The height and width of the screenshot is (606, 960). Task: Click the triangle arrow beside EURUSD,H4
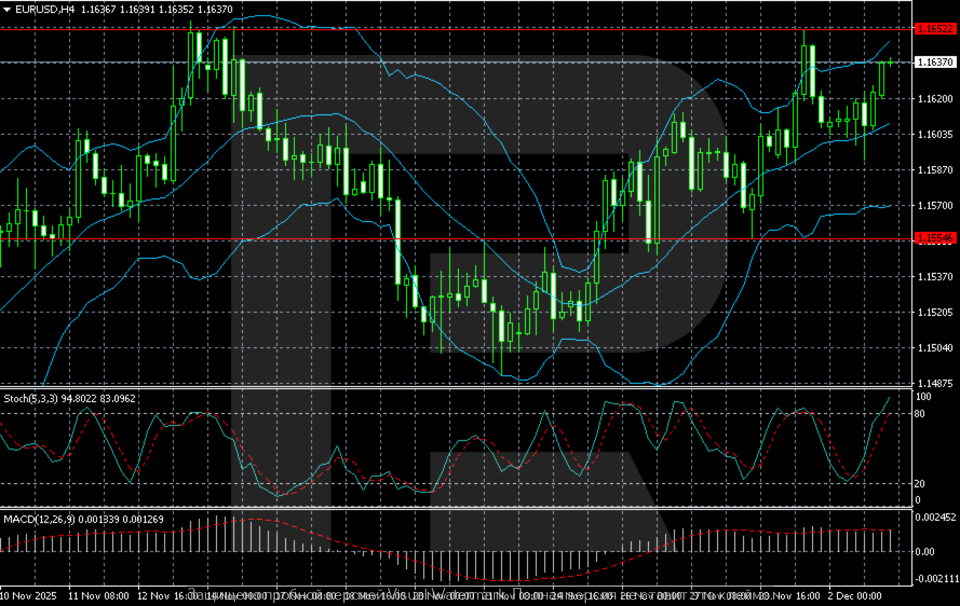tap(7, 9)
